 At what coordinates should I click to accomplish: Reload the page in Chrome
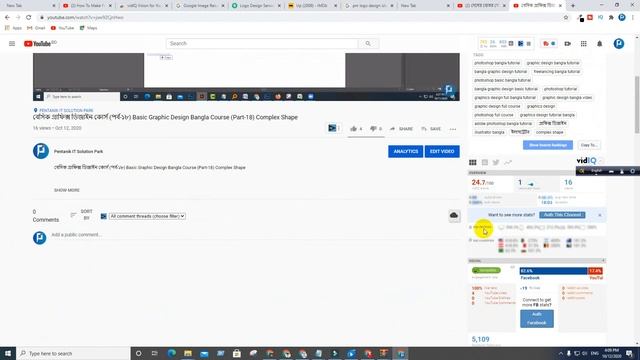coord(29,18)
